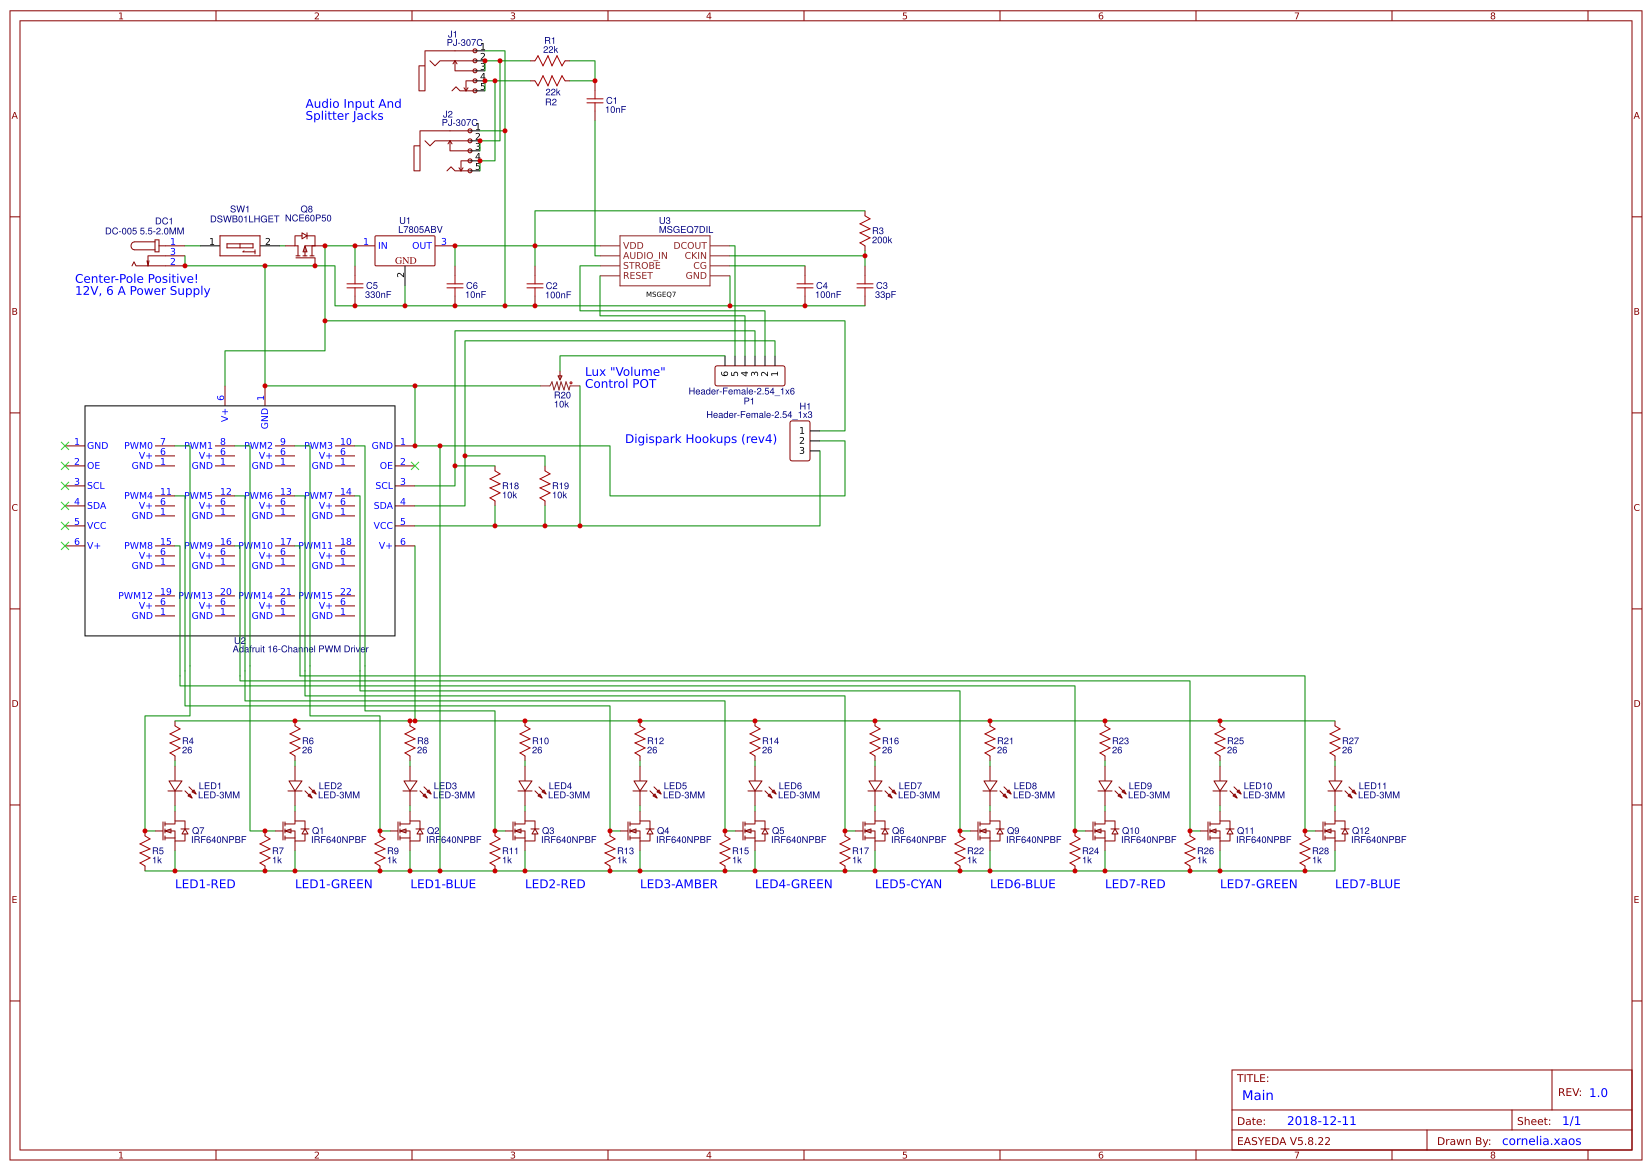Click the R20 10k potentiometer symbol
Image resolution: width=1652 pixels, height=1170 pixels.
[x=561, y=385]
